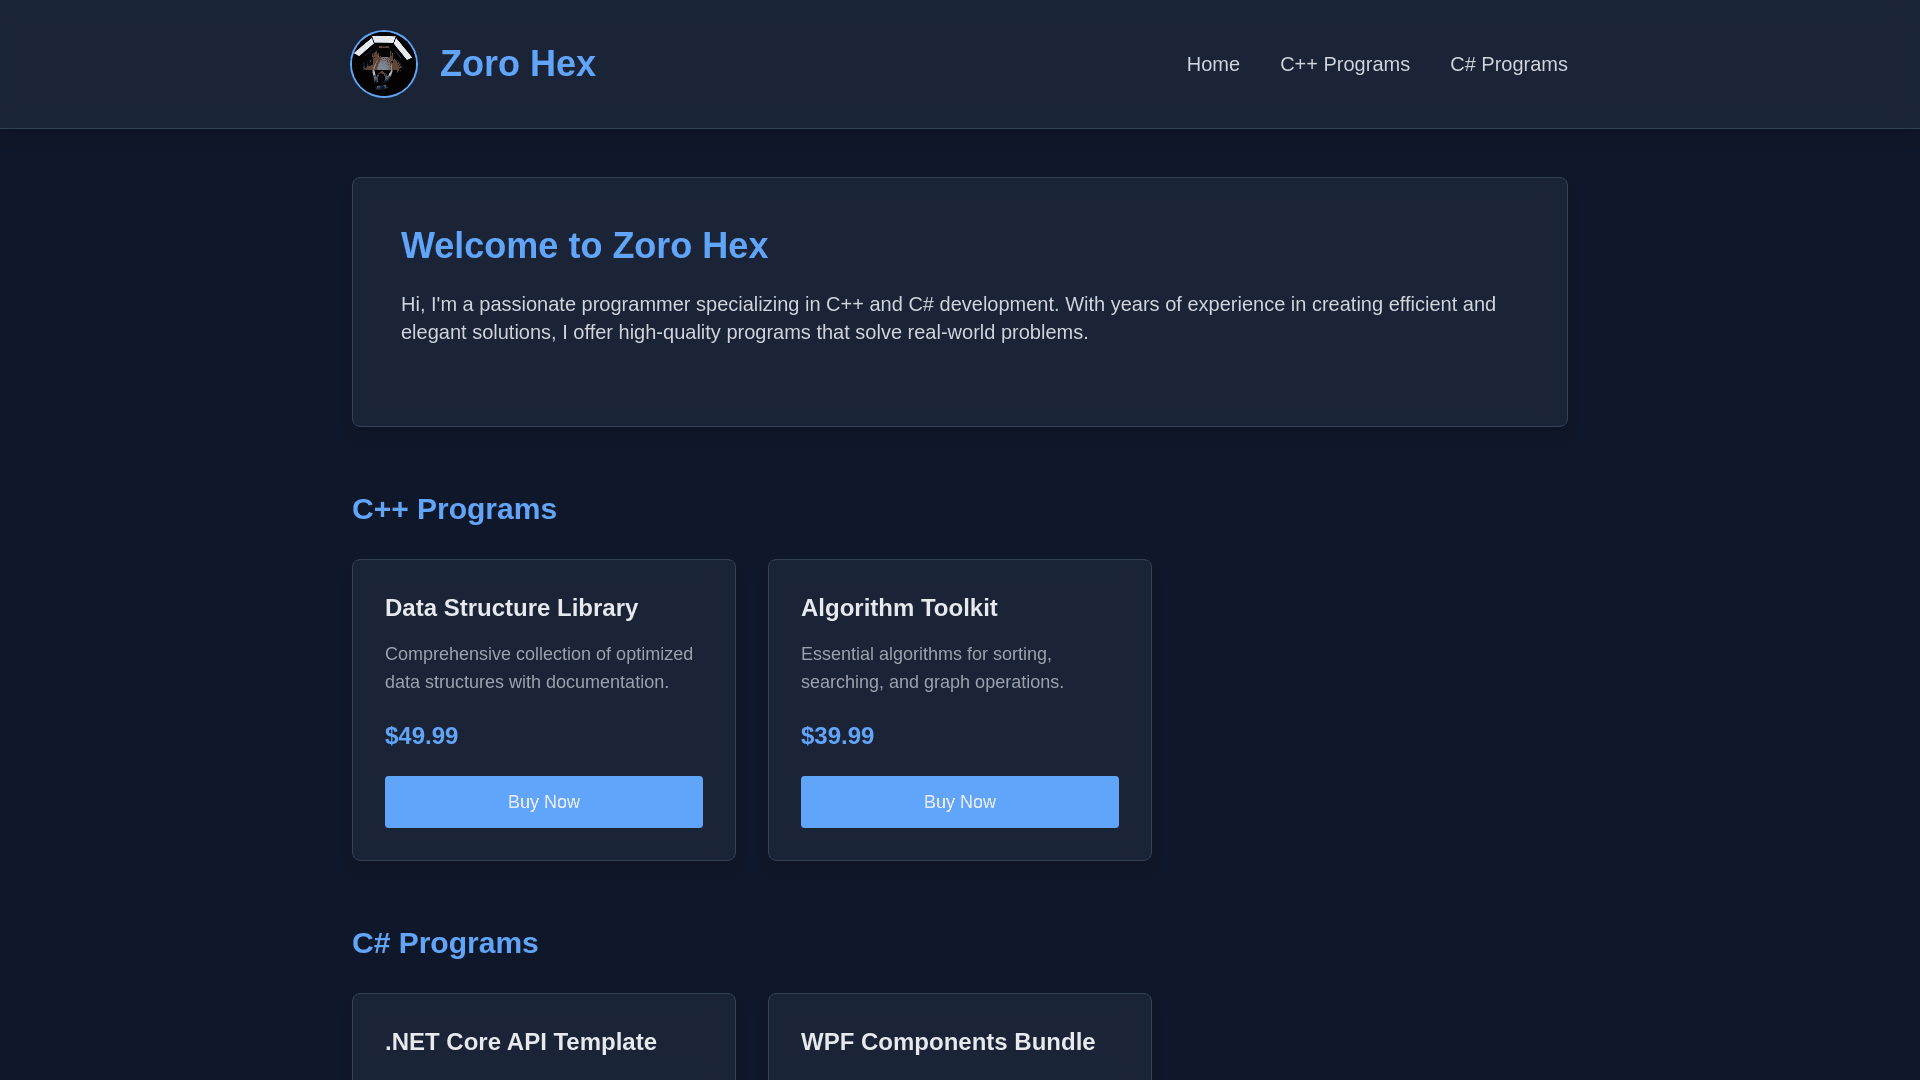Screen dimensions: 1920x1080
Task: Click the Welcome to Zoro Hex heading
Action: pos(584,246)
